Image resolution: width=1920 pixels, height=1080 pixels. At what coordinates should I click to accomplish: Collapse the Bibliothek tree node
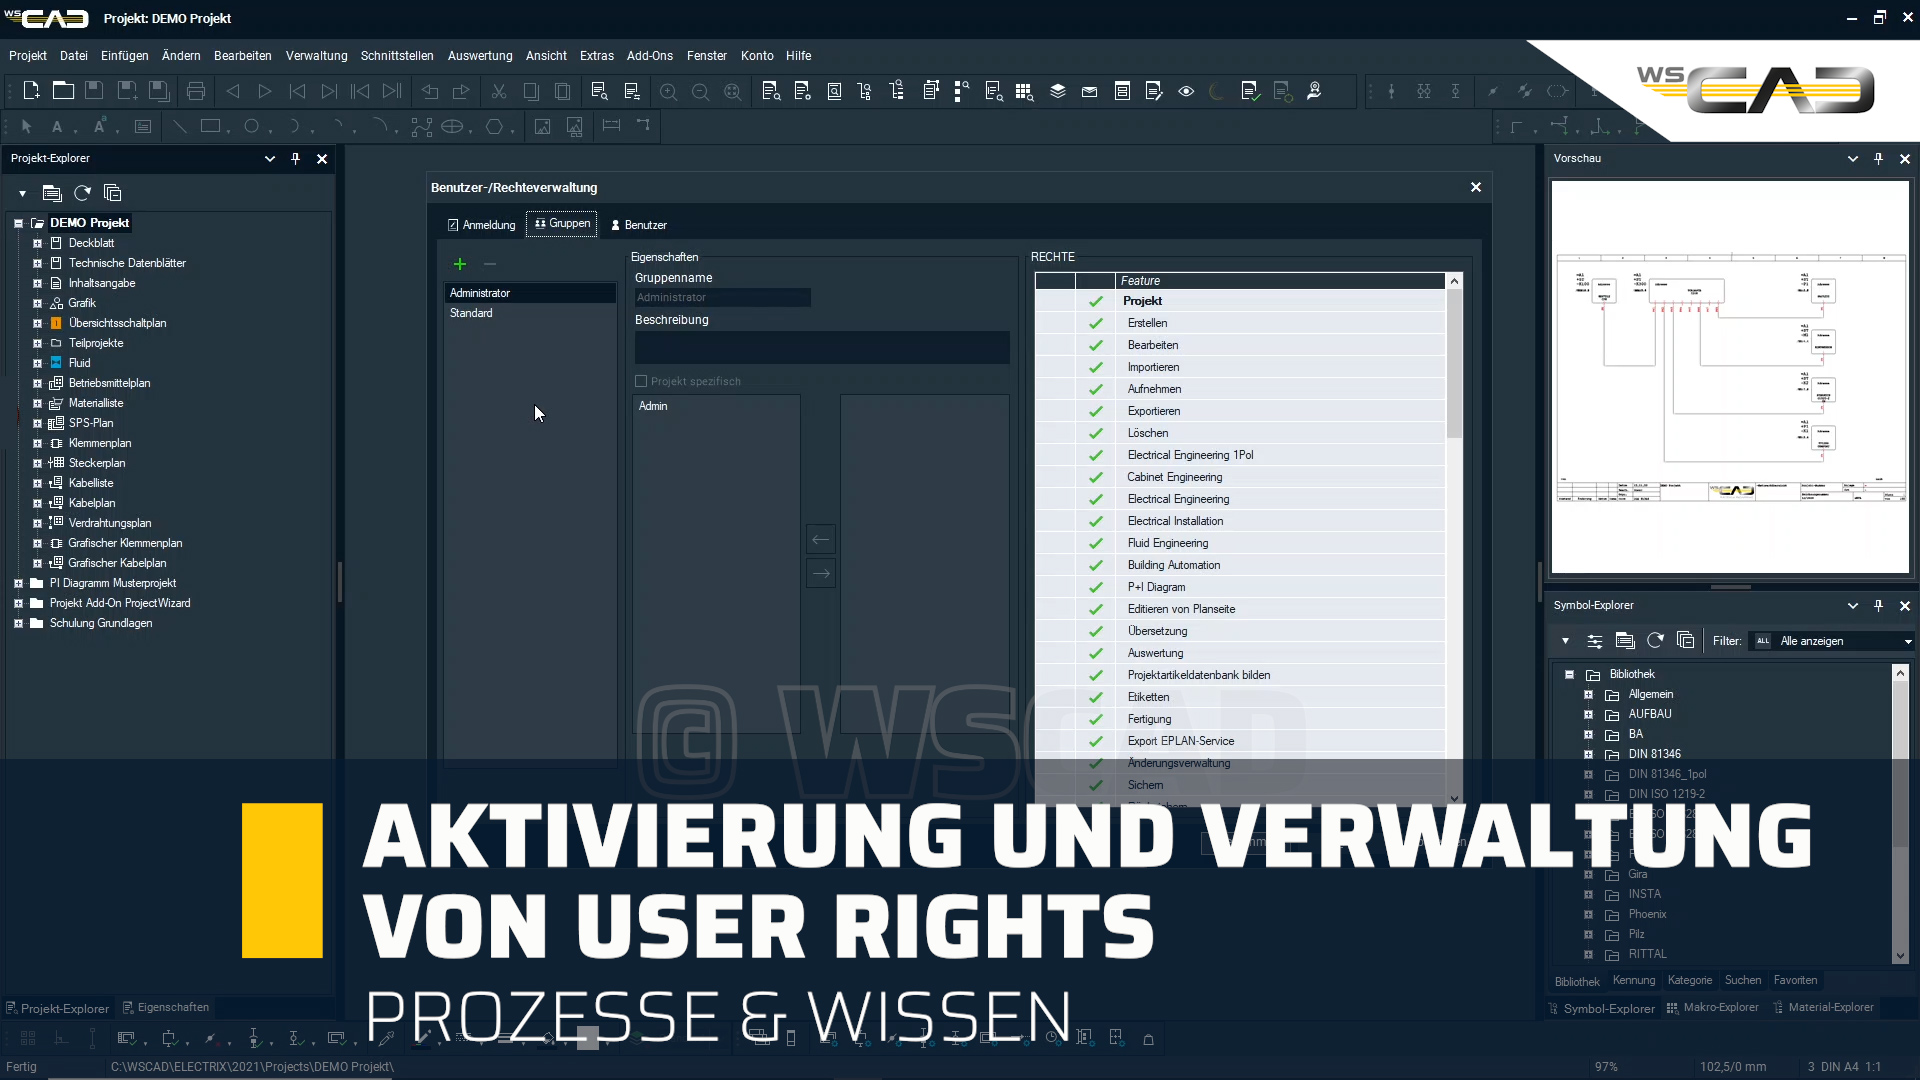1568,674
